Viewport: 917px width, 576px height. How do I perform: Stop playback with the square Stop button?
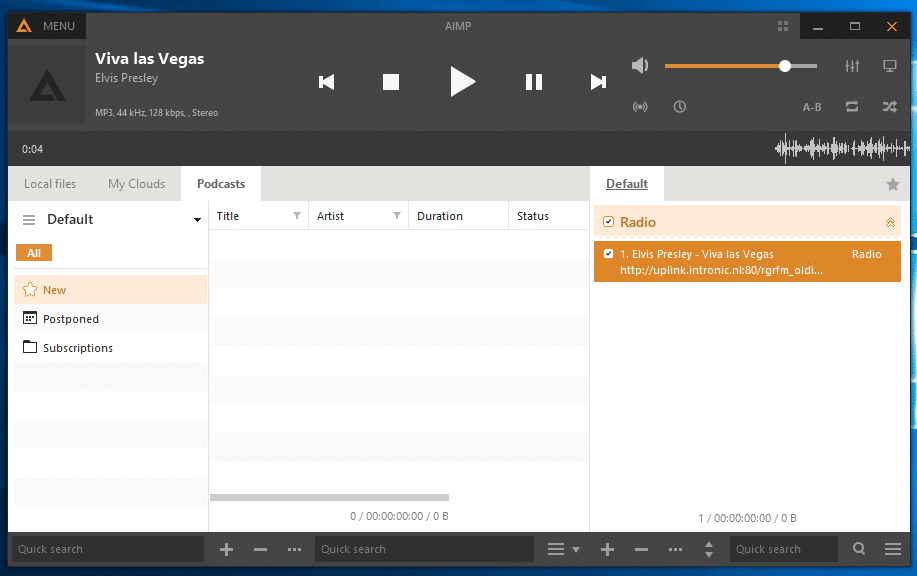pyautogui.click(x=391, y=82)
